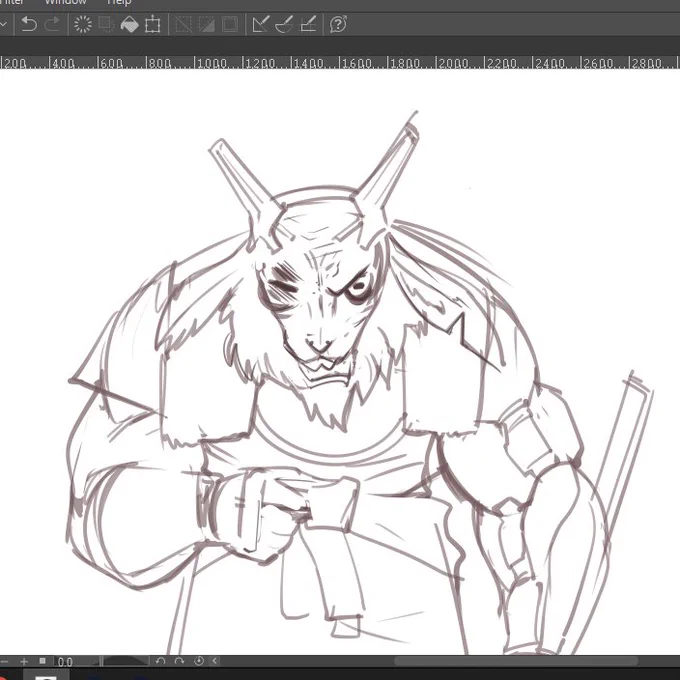
Task: Open Clip Studio support question-mark icon
Action: tap(338, 24)
